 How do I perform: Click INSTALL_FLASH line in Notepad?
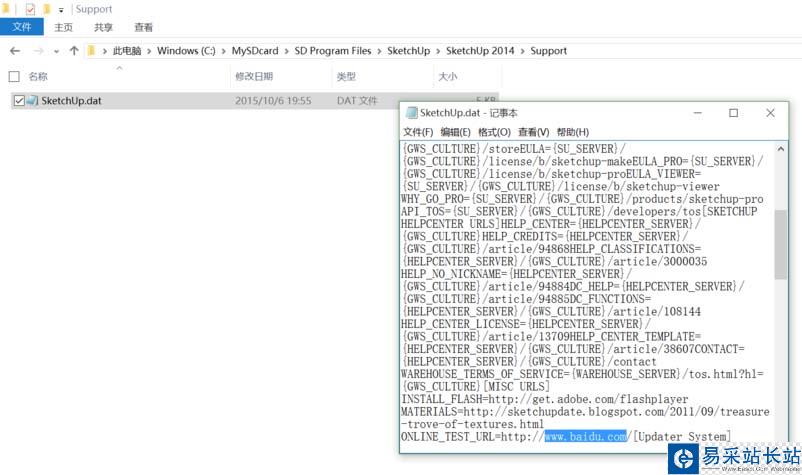[544, 399]
